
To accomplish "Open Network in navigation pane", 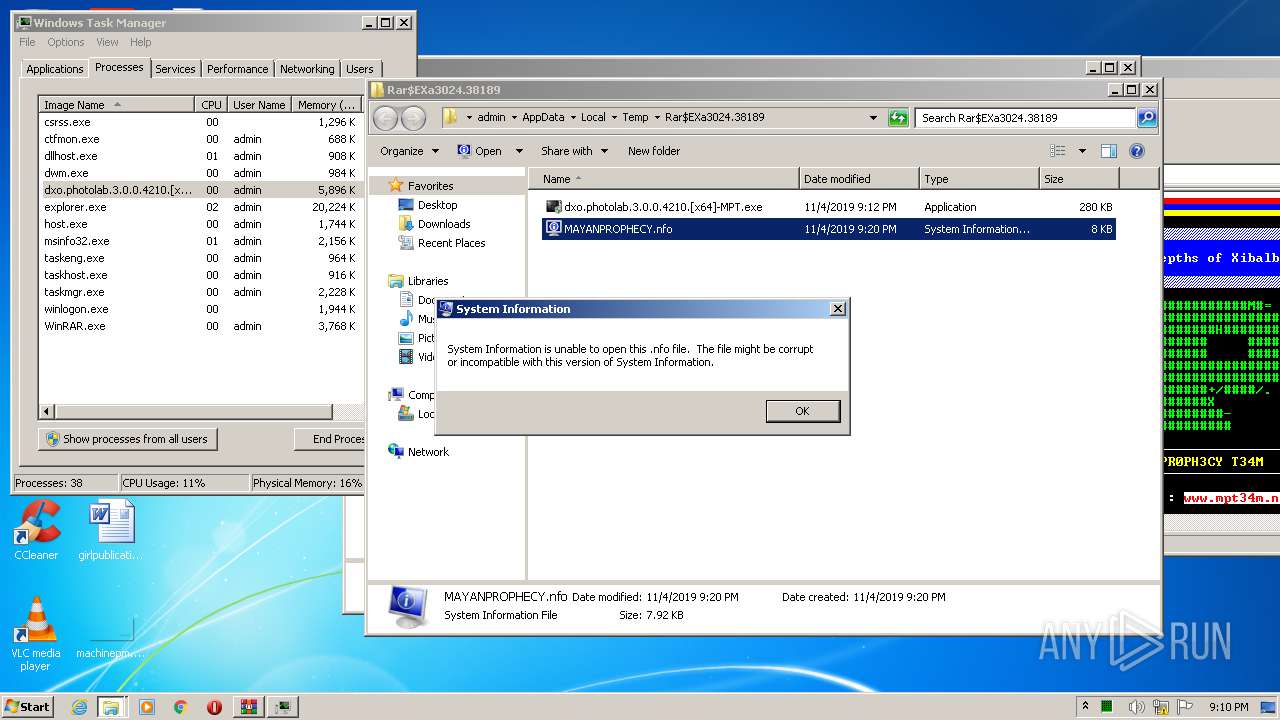I will click(428, 452).
